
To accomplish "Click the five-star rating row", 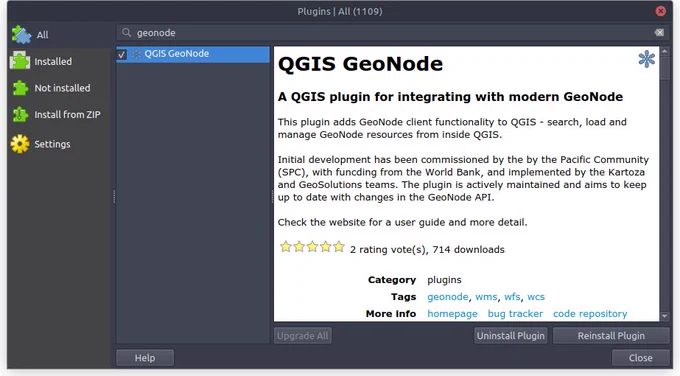I will 312,247.
